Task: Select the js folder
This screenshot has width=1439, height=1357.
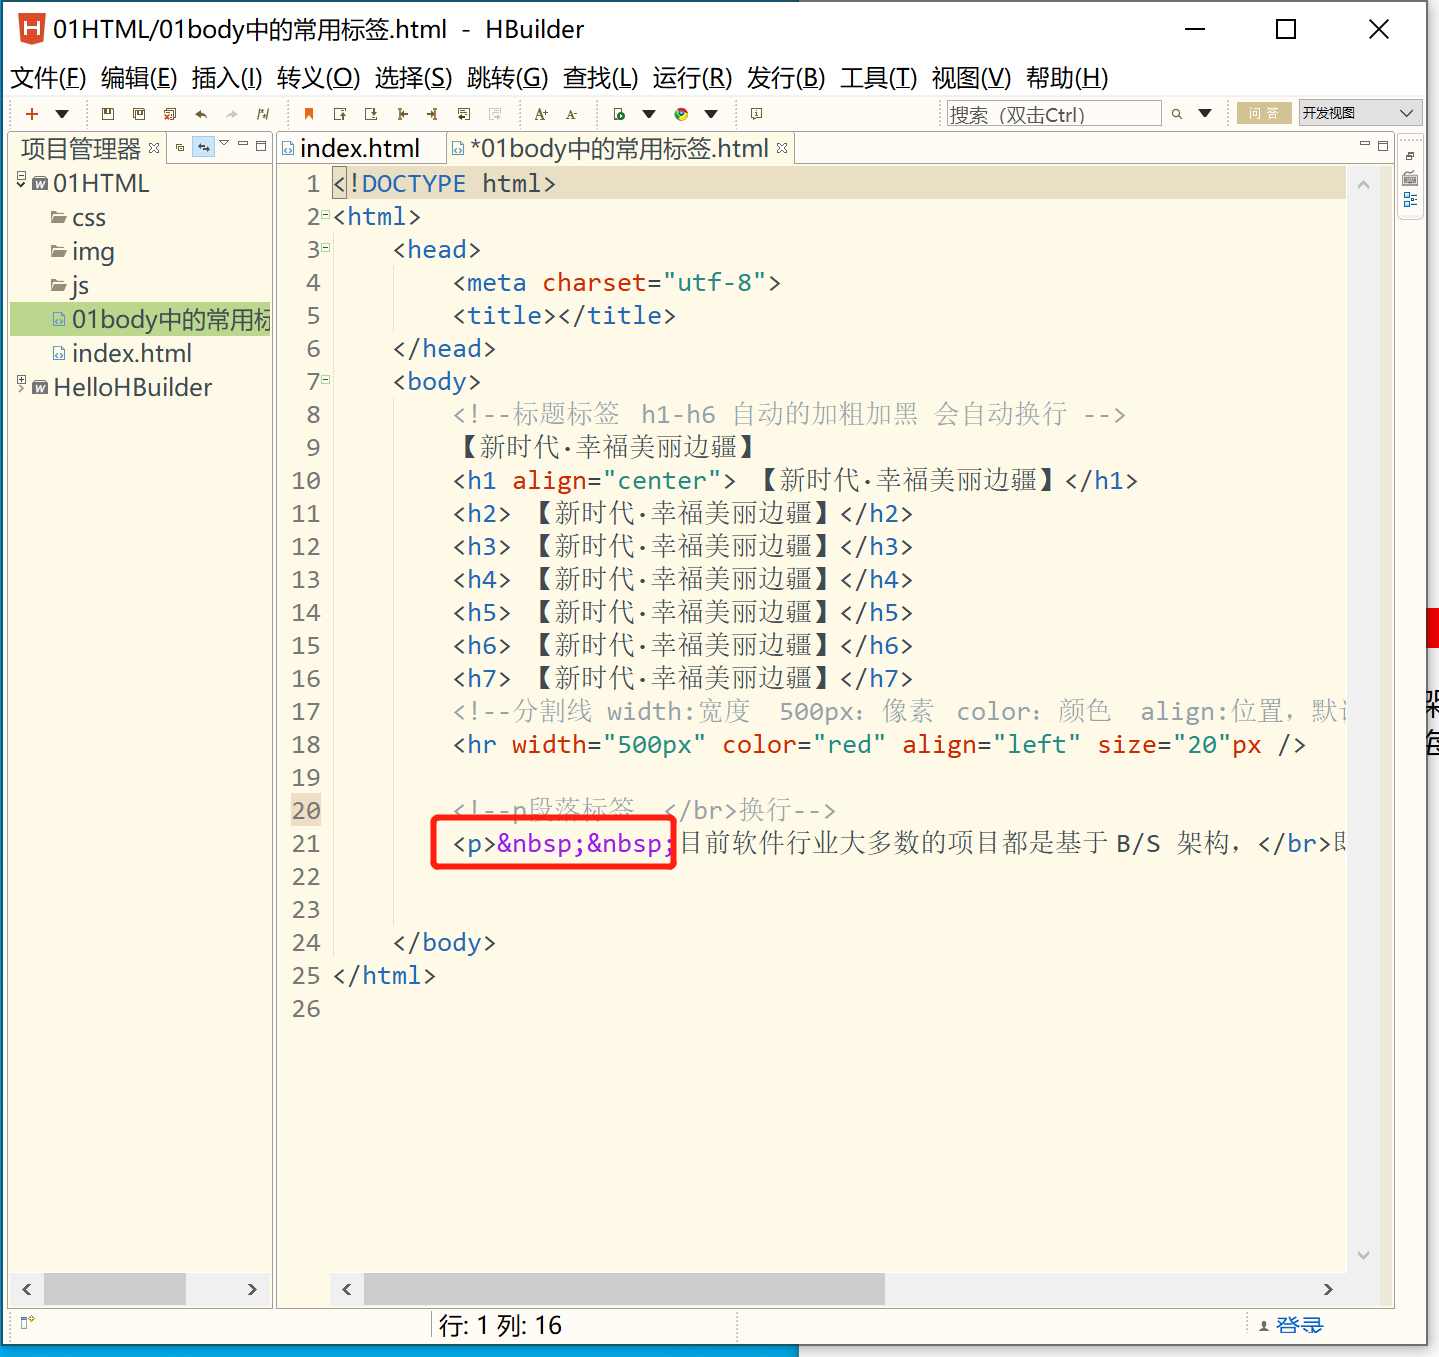Action: [x=79, y=285]
